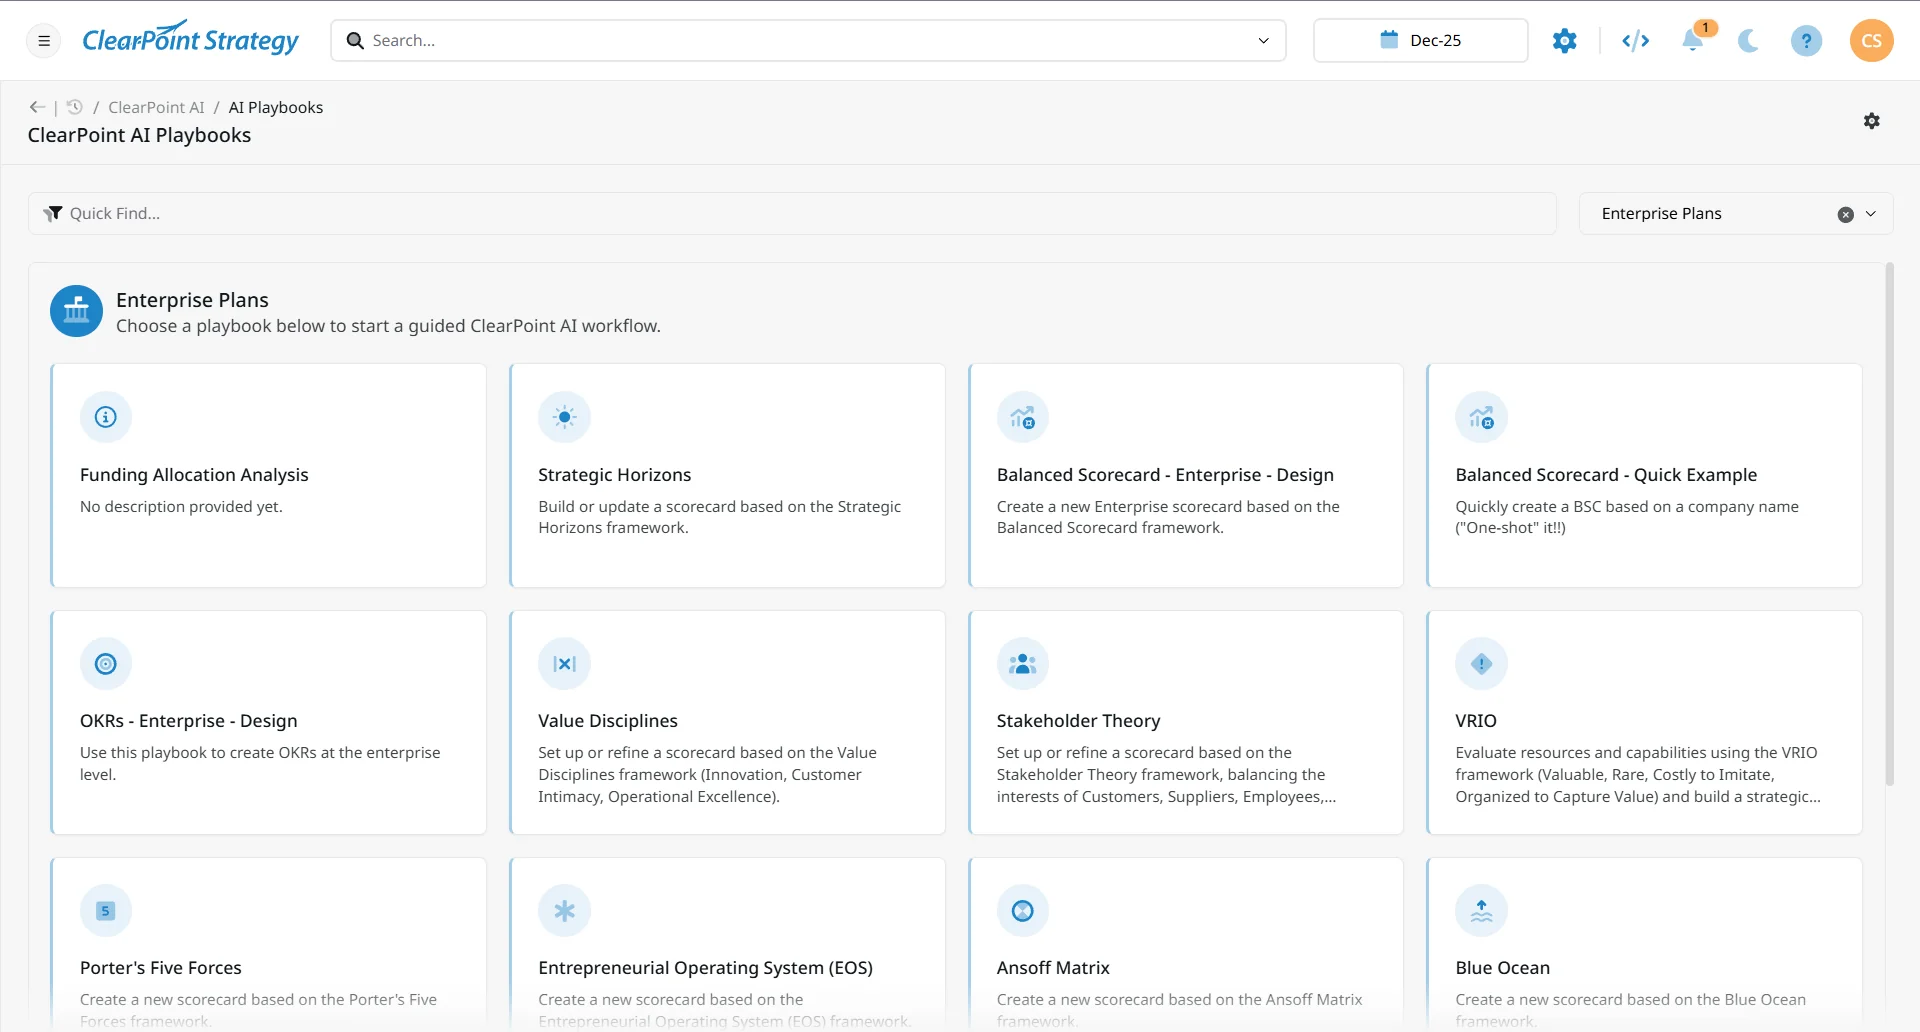Click the Value Disciplines icon
The width and height of the screenshot is (1920, 1032).
(x=565, y=664)
